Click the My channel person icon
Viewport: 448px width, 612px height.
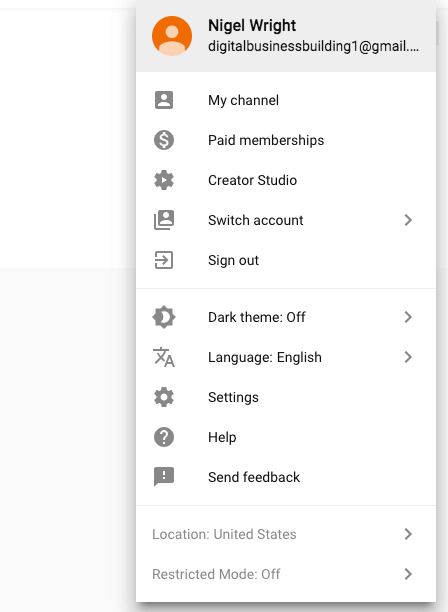pyautogui.click(x=164, y=100)
